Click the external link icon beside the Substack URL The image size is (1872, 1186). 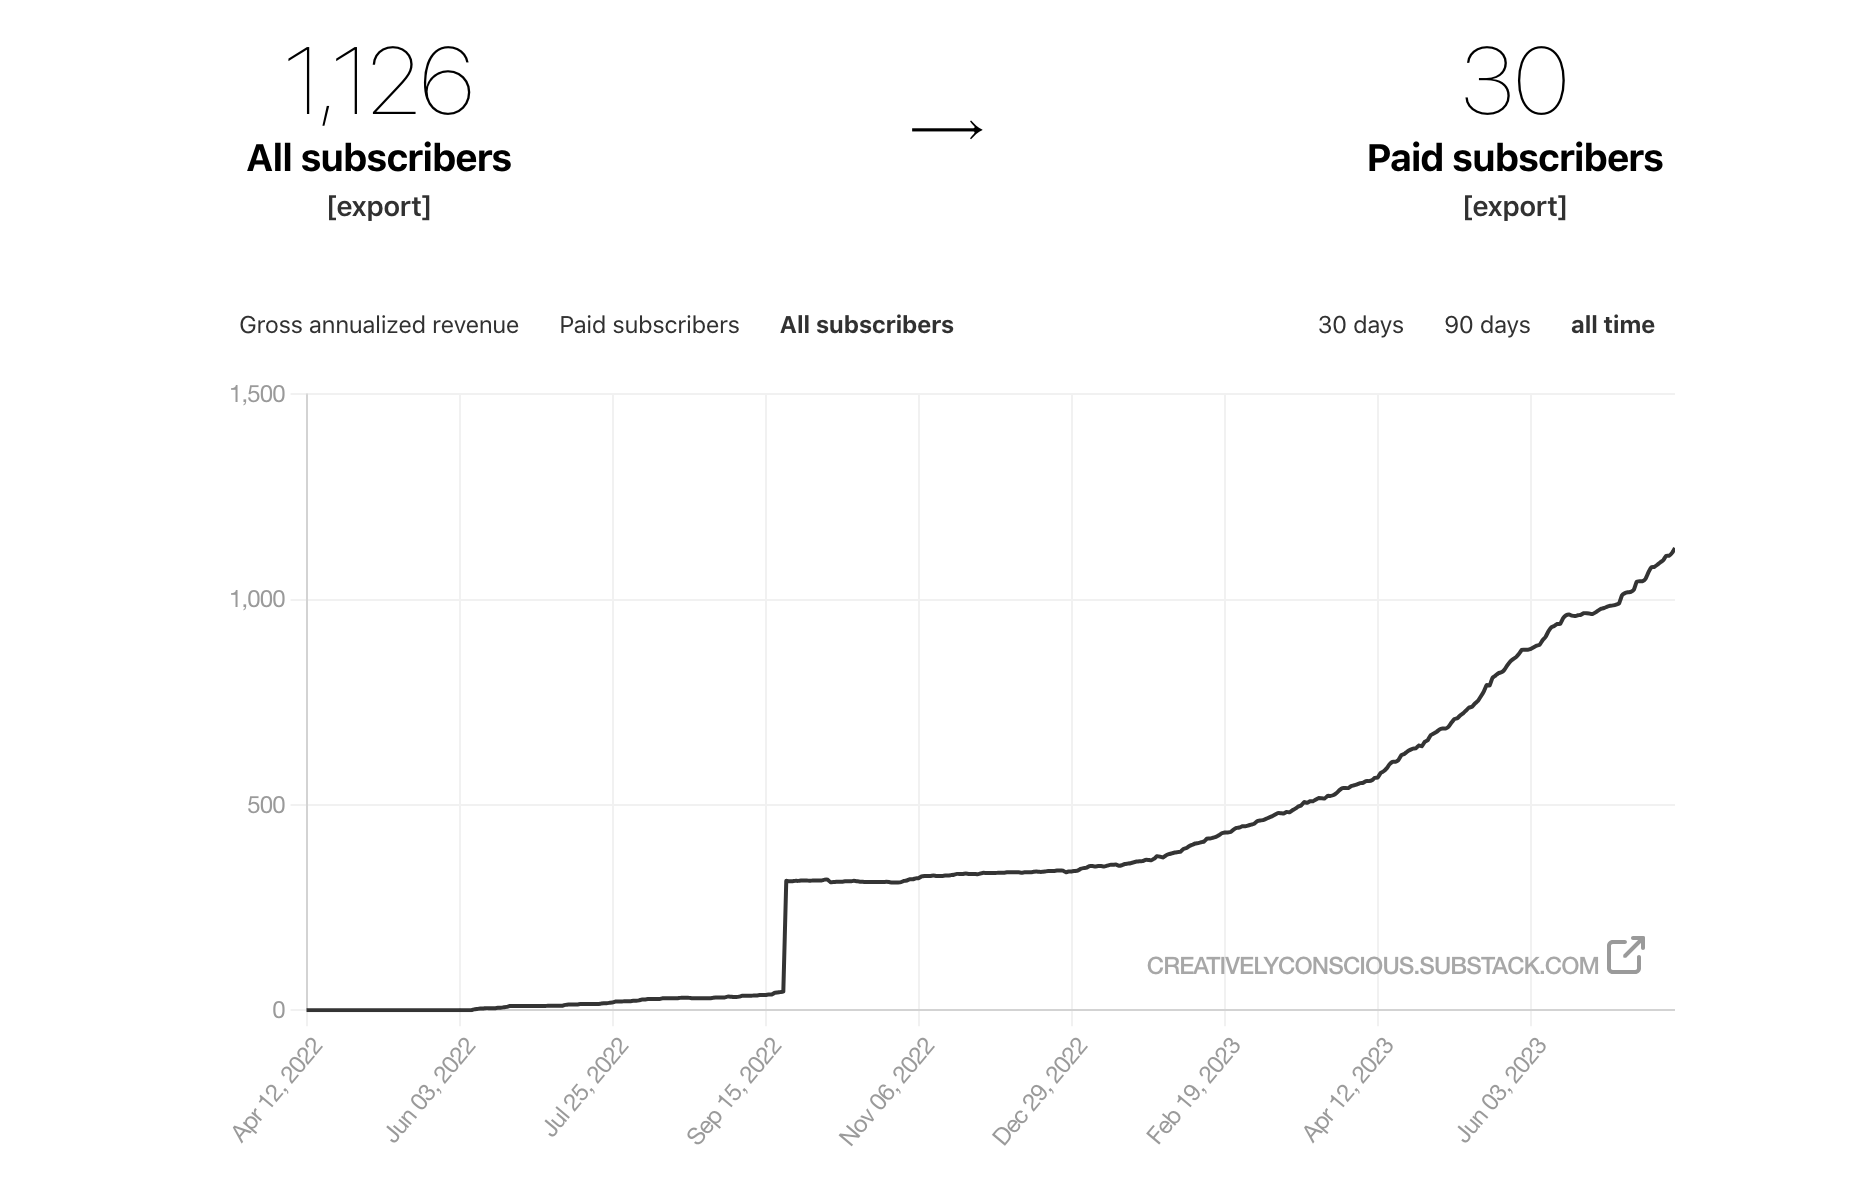click(1625, 955)
